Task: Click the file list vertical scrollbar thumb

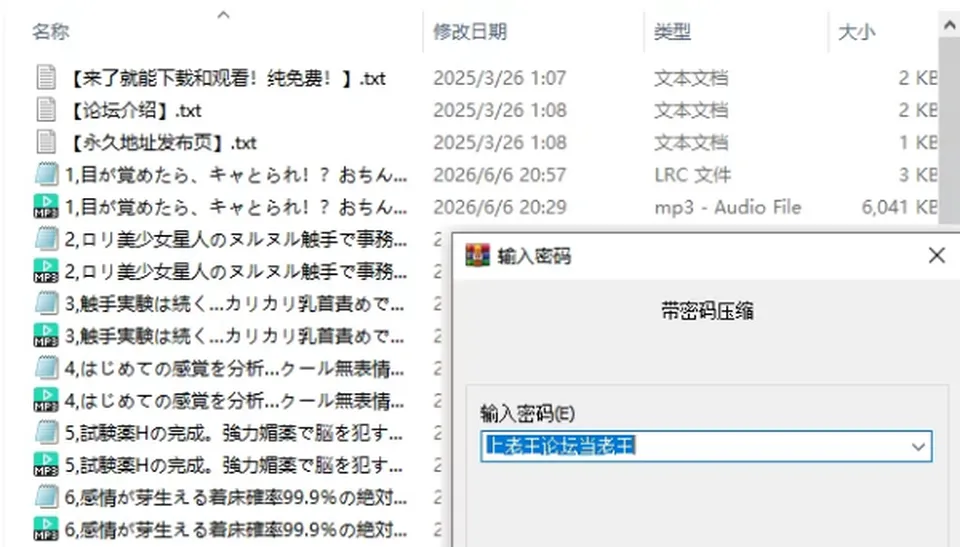Action: click(x=949, y=130)
